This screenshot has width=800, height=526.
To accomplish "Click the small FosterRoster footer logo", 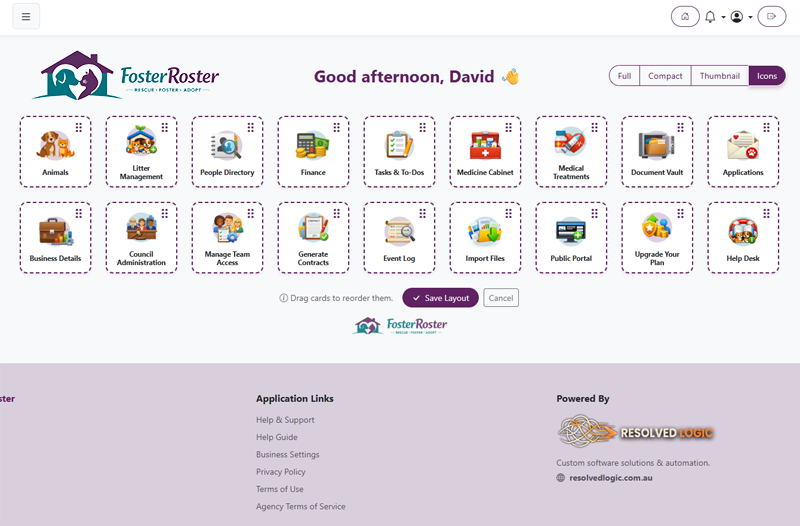I will [399, 325].
